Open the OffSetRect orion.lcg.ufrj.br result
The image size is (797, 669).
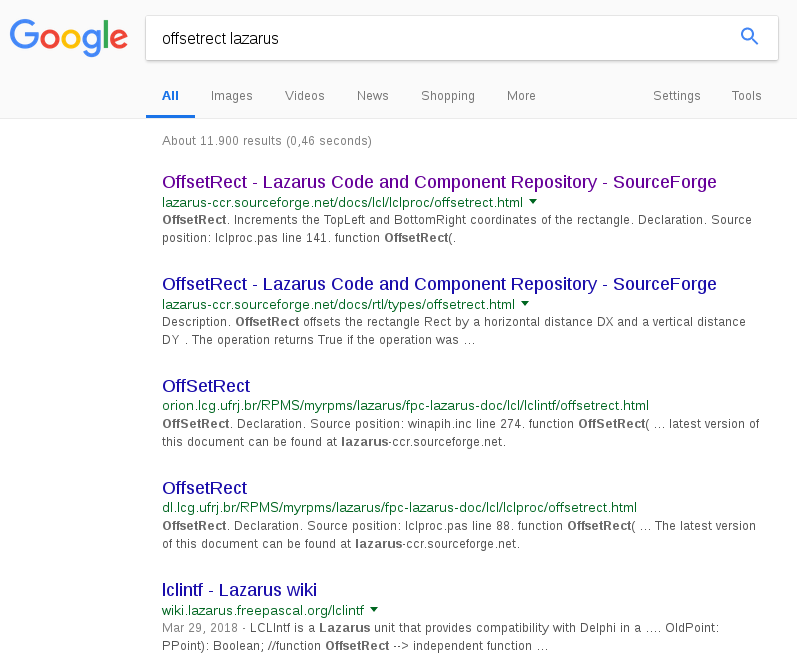[x=206, y=386]
